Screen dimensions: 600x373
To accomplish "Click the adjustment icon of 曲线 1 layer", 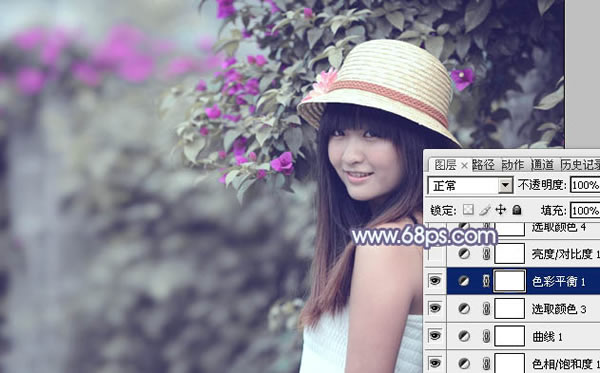I will tap(464, 336).
